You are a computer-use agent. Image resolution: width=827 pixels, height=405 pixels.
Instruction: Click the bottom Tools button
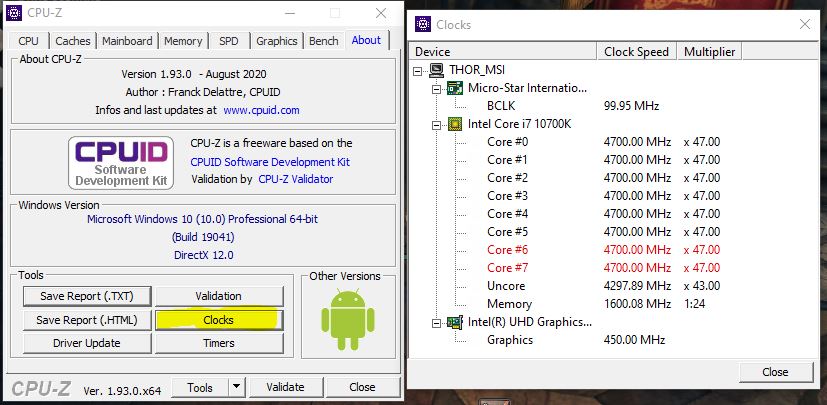[x=200, y=387]
